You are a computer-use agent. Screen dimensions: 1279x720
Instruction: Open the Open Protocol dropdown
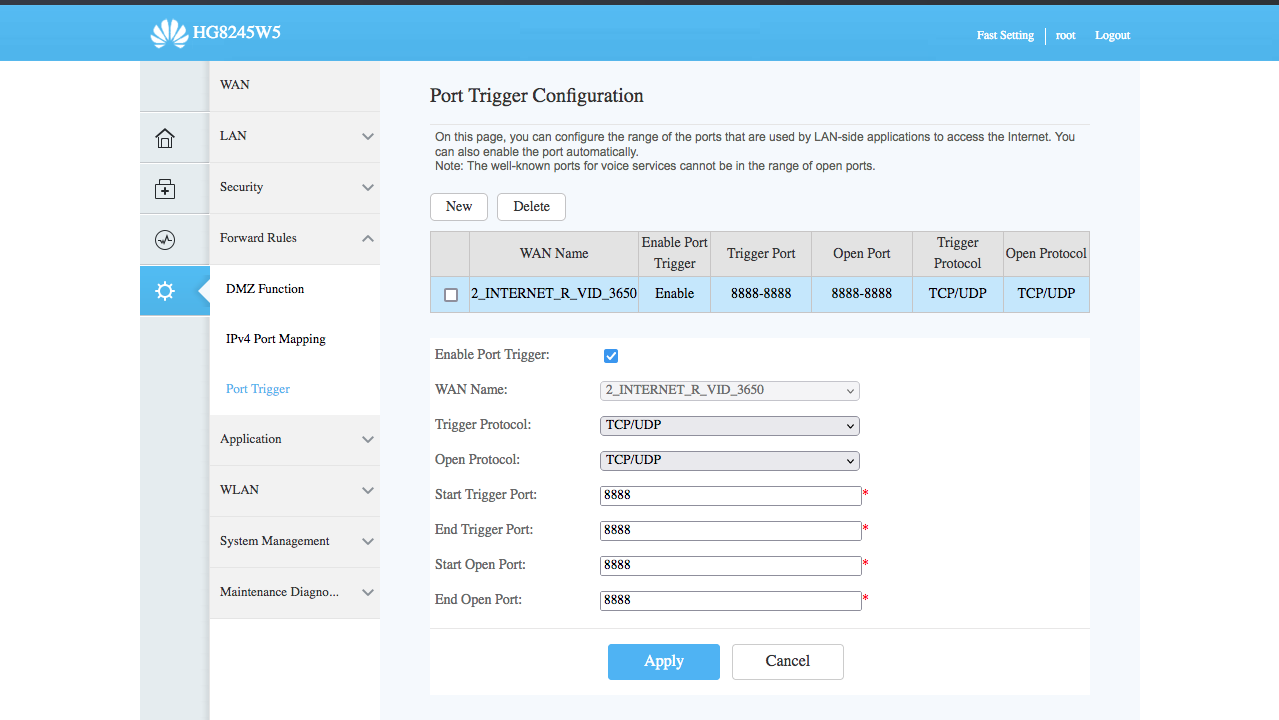pyautogui.click(x=729, y=460)
